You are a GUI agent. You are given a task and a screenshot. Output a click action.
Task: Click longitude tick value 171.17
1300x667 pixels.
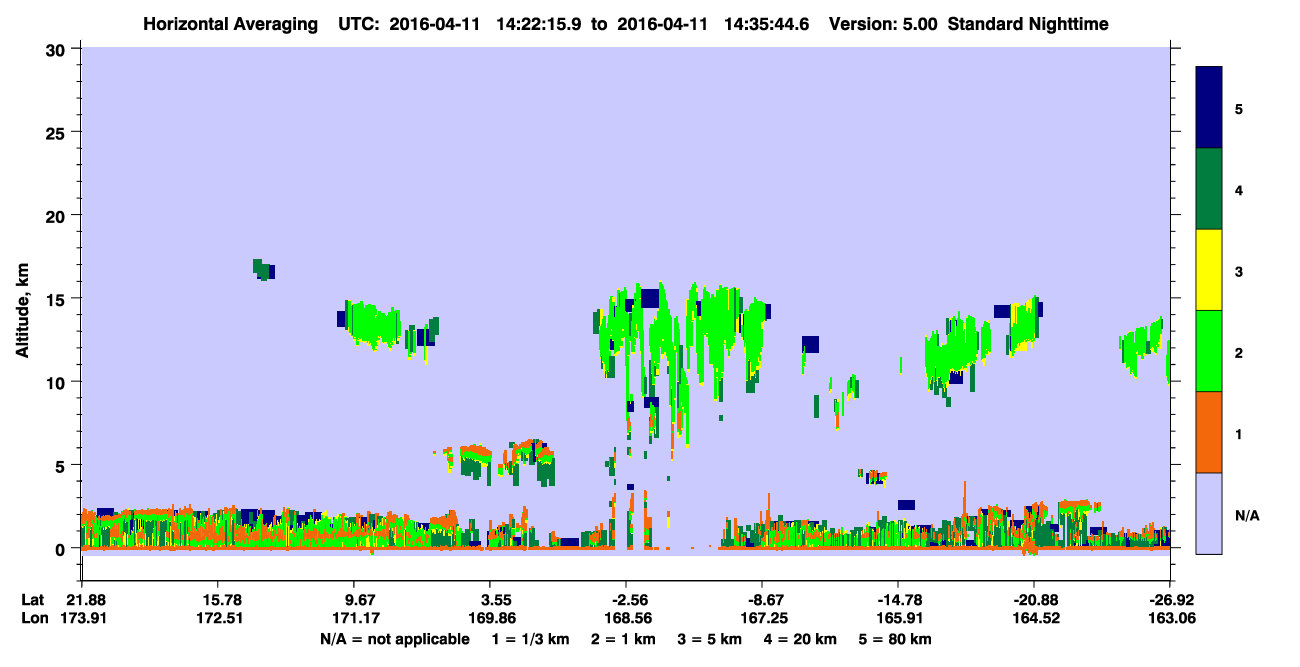coord(354,618)
